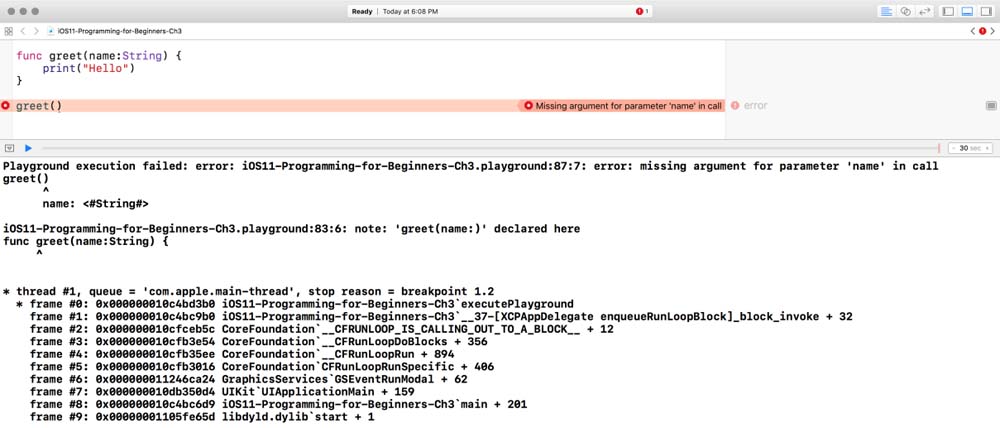This screenshot has width=1000, height=428.
Task: Click 'error' label in results sidebar
Action: 756,106
